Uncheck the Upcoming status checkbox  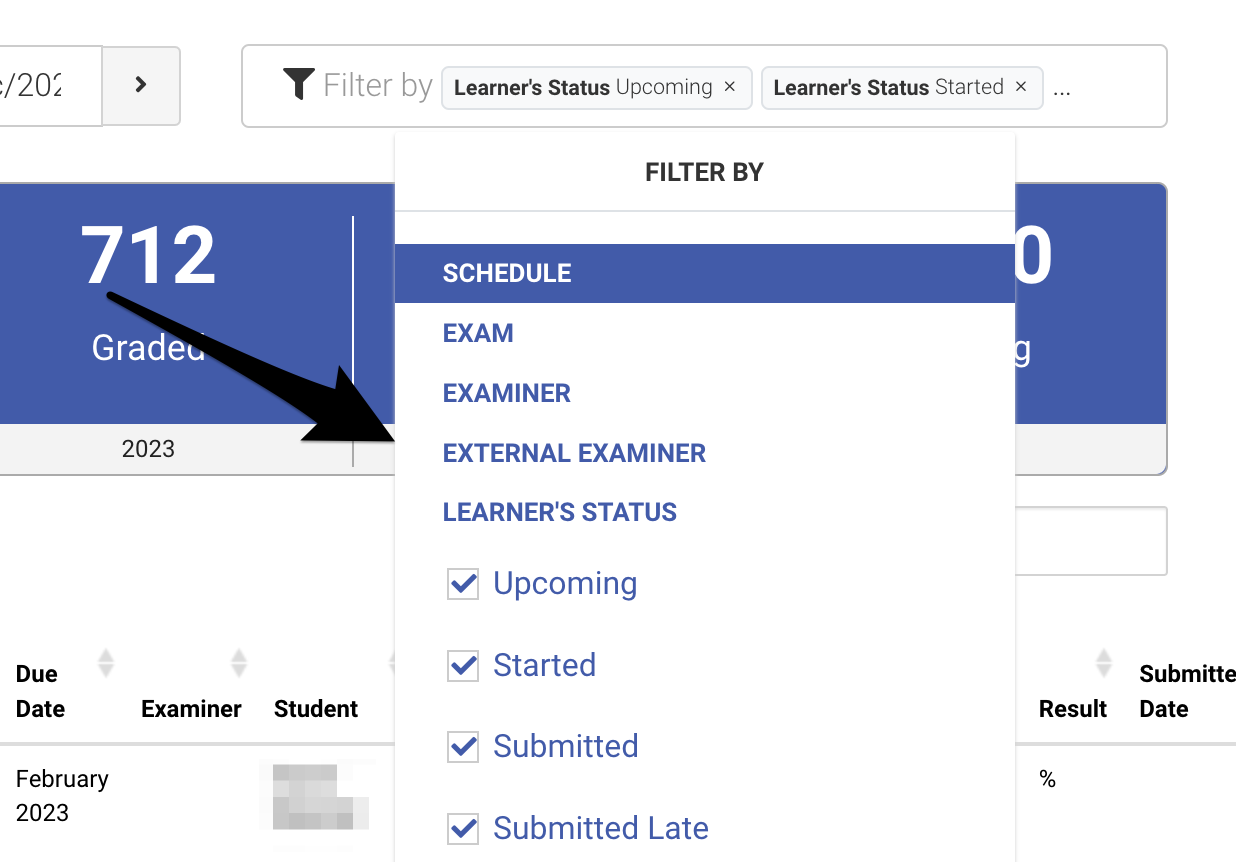463,584
